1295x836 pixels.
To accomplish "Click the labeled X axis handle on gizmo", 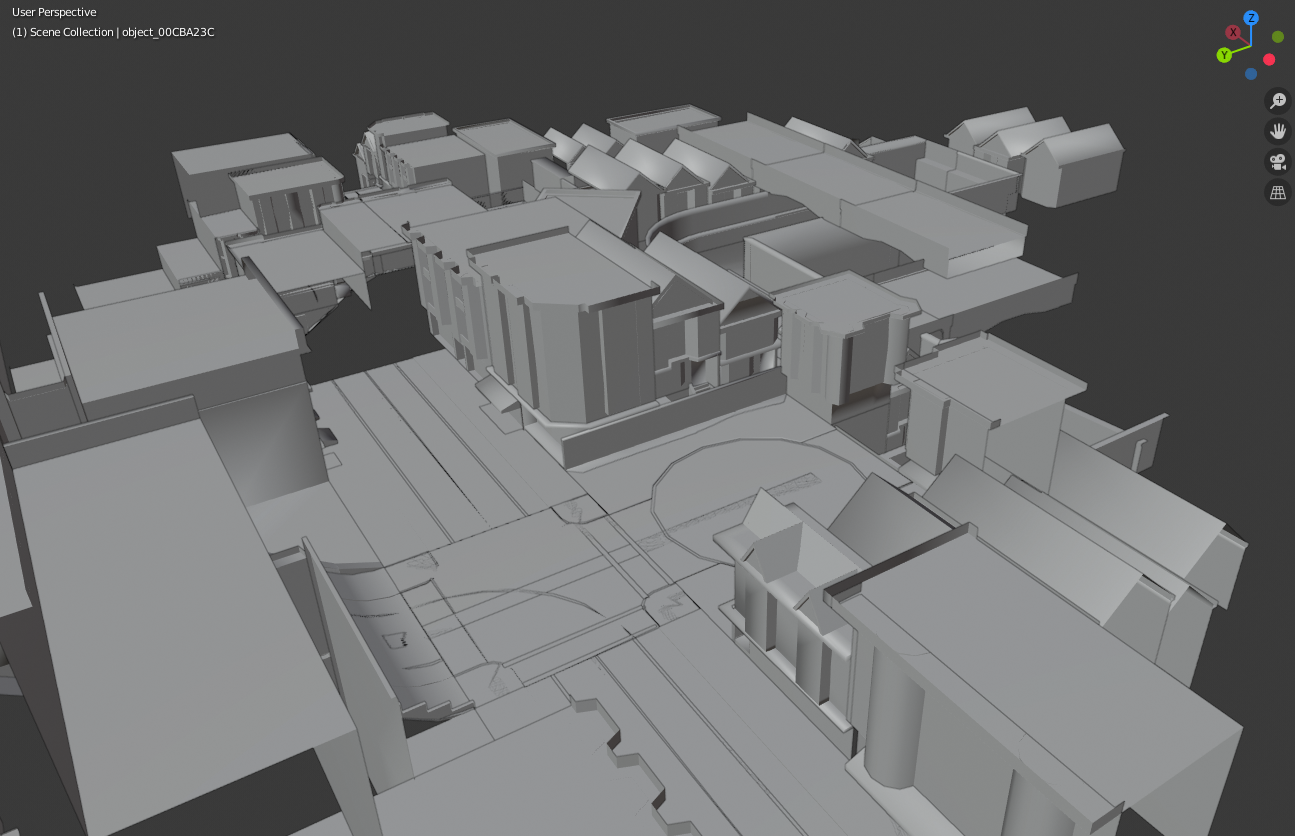I will coord(1234,32).
